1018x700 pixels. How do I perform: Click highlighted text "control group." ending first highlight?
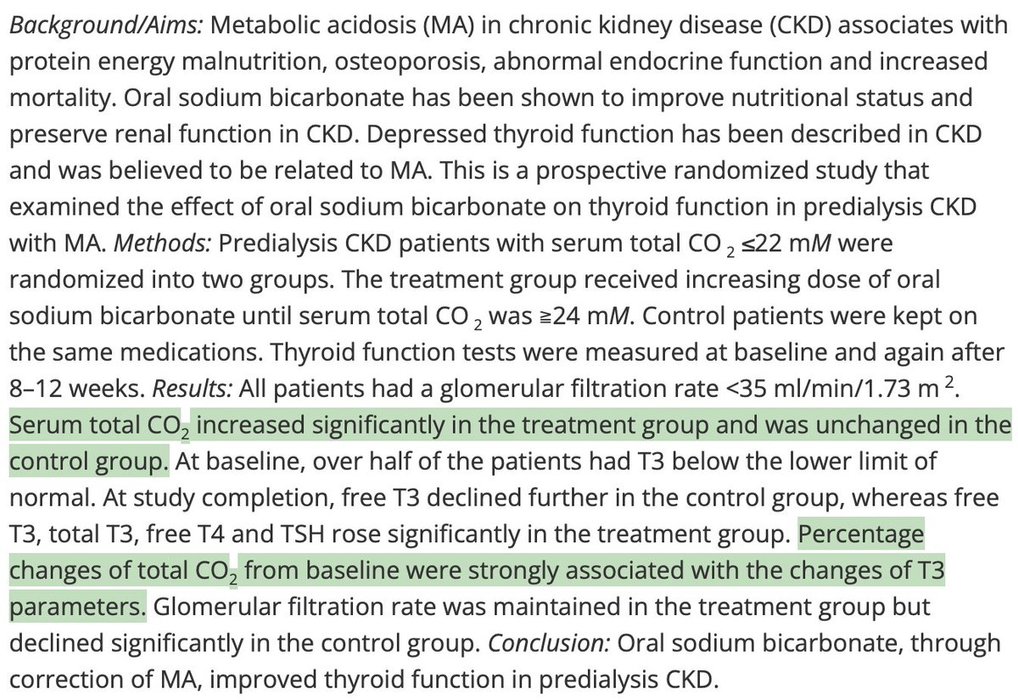tap(89, 462)
